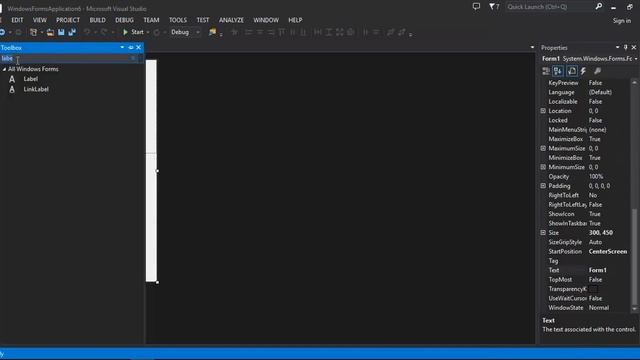Screen dimensions: 640x360
Task: Select the KeyPreview property row
Action: coord(586,83)
